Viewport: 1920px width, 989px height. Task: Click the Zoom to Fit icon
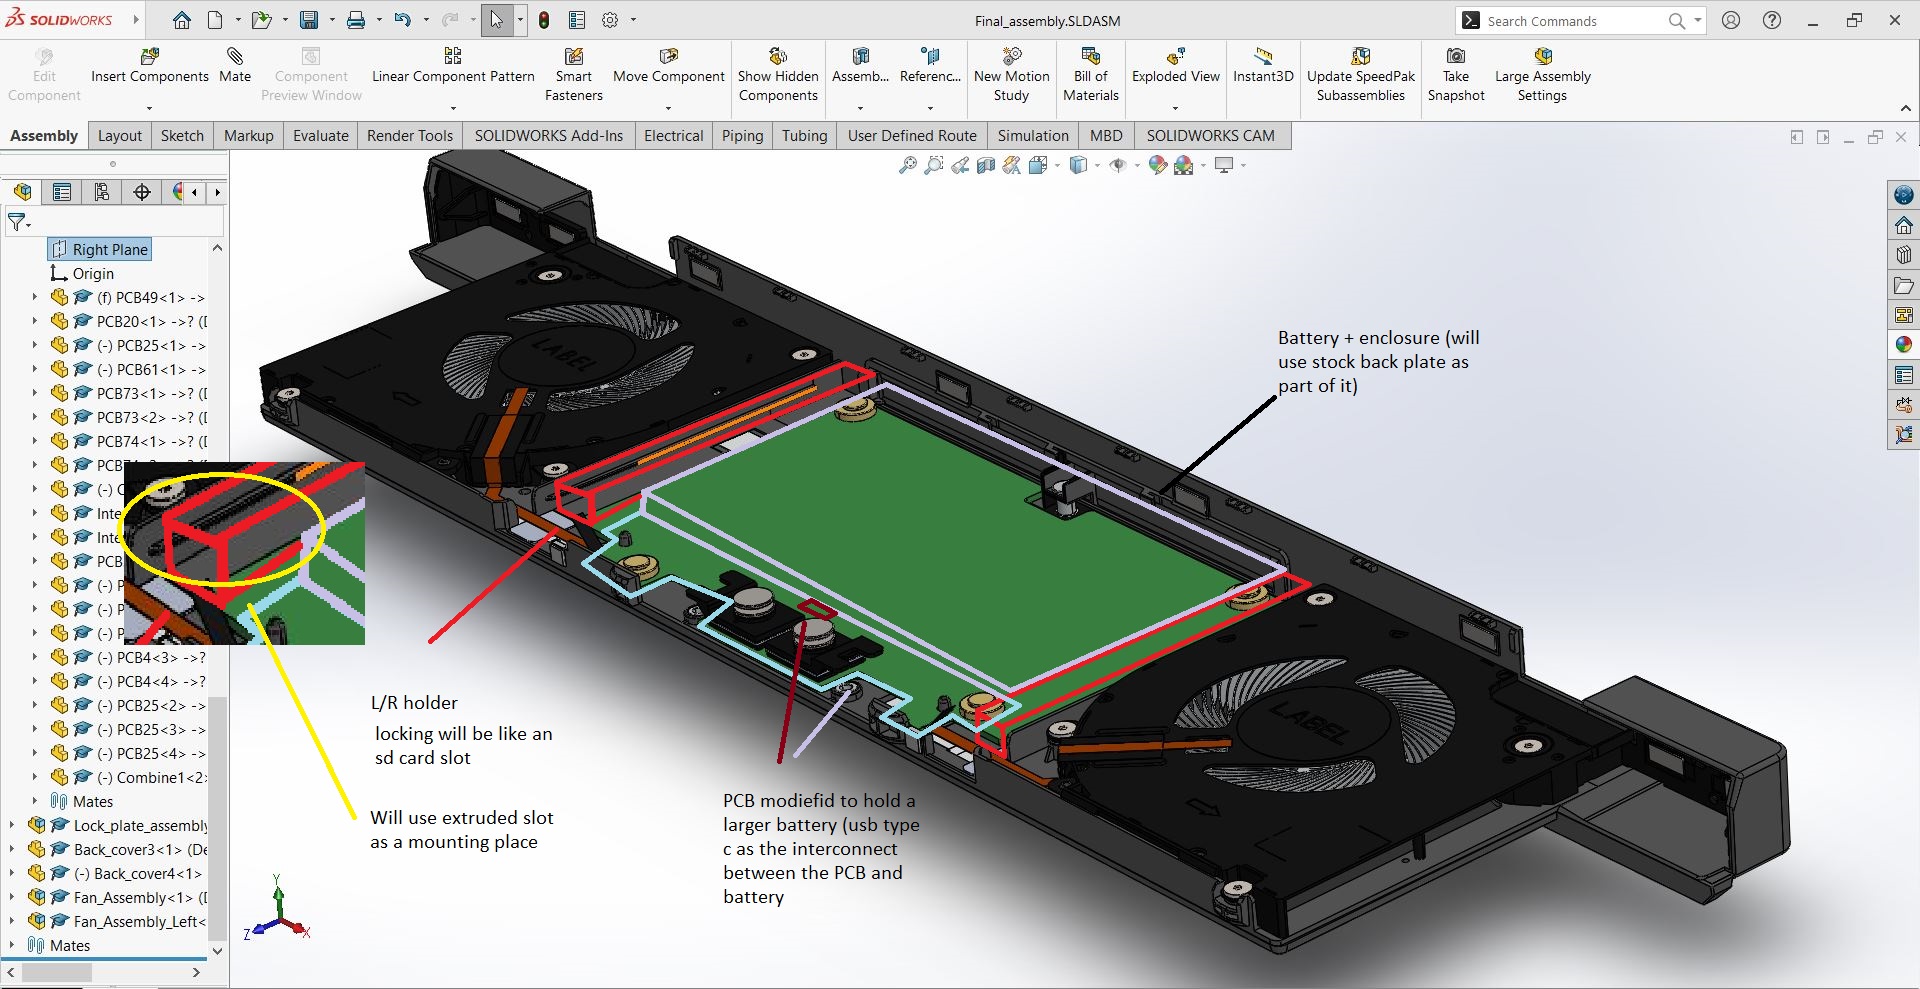click(x=908, y=166)
